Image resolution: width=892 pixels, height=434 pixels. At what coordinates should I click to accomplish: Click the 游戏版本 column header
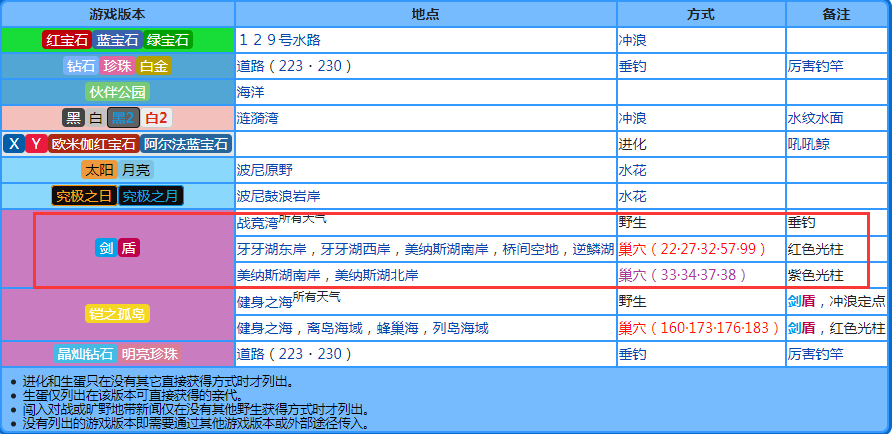coord(117,14)
